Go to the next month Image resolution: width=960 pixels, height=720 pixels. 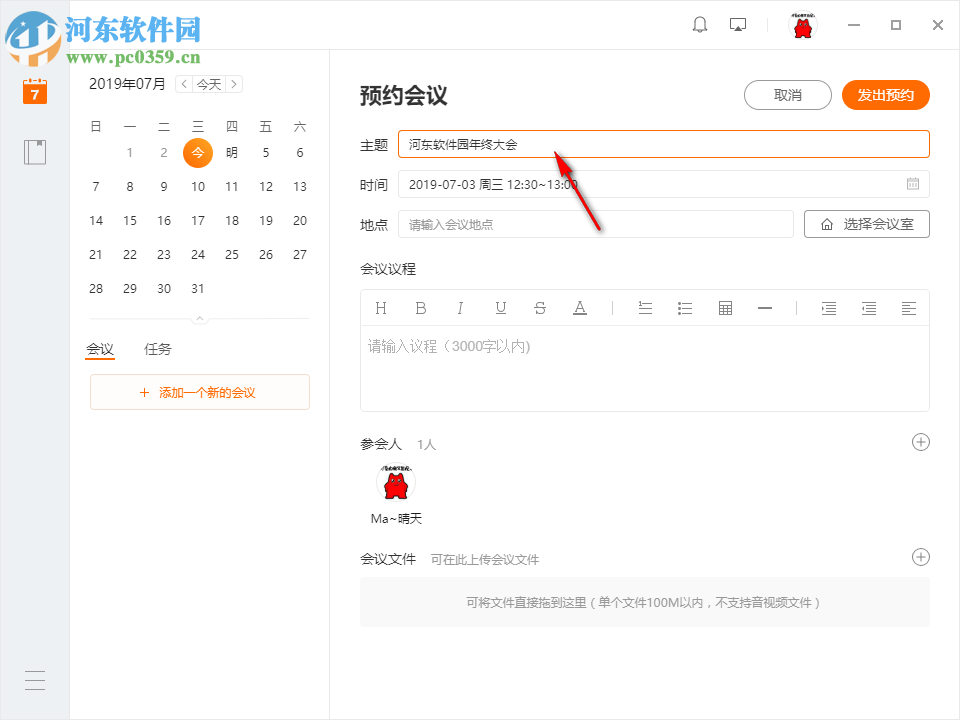(234, 84)
